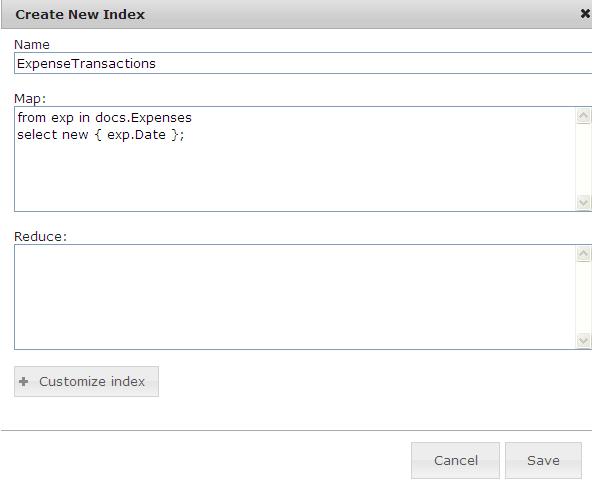Click the plus icon beside Customize index
Viewport: 592px width, 484px height.
click(x=23, y=381)
